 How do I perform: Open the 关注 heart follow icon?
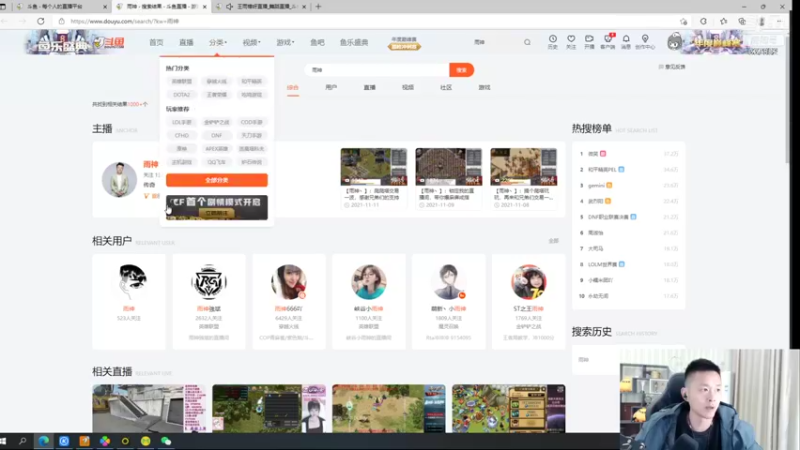coord(571,42)
